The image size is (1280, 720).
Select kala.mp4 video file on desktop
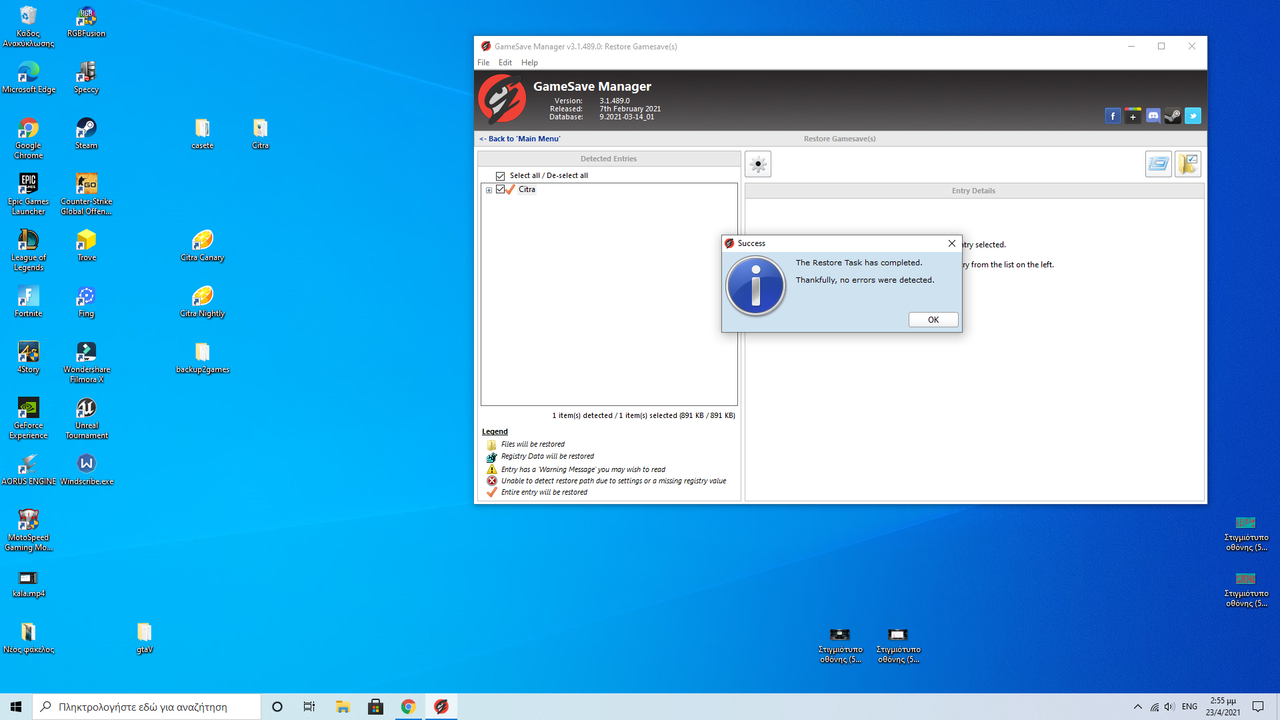(28, 584)
